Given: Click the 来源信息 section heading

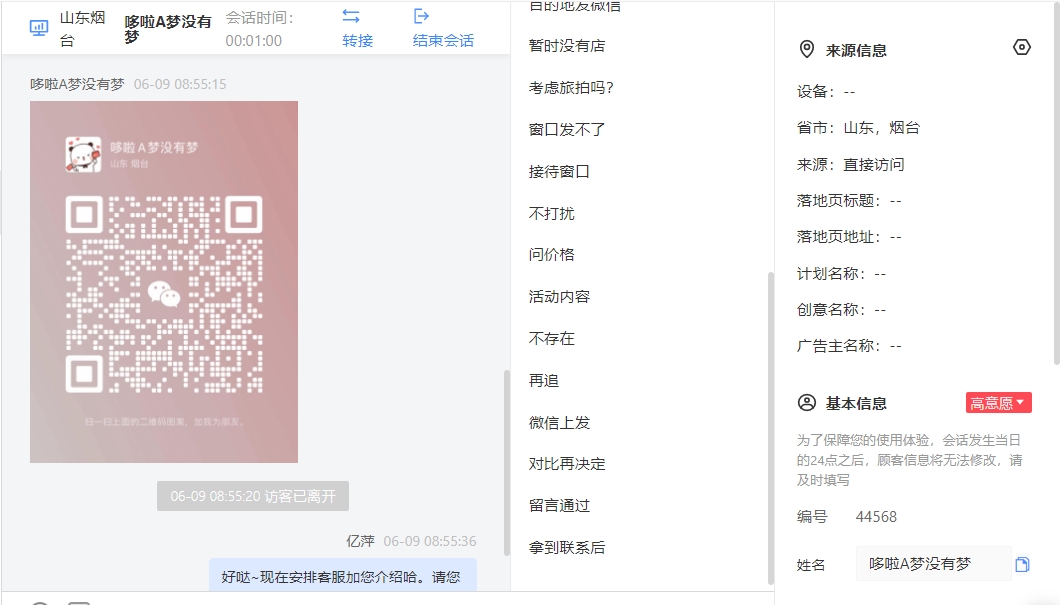Looking at the screenshot, I should (x=856, y=51).
